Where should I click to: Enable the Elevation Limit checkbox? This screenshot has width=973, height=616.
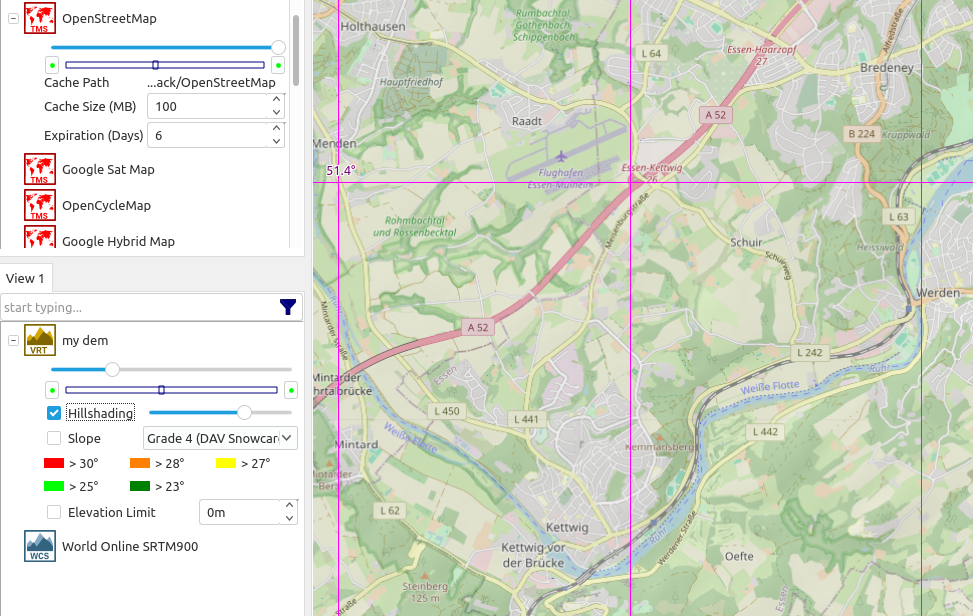click(54, 513)
